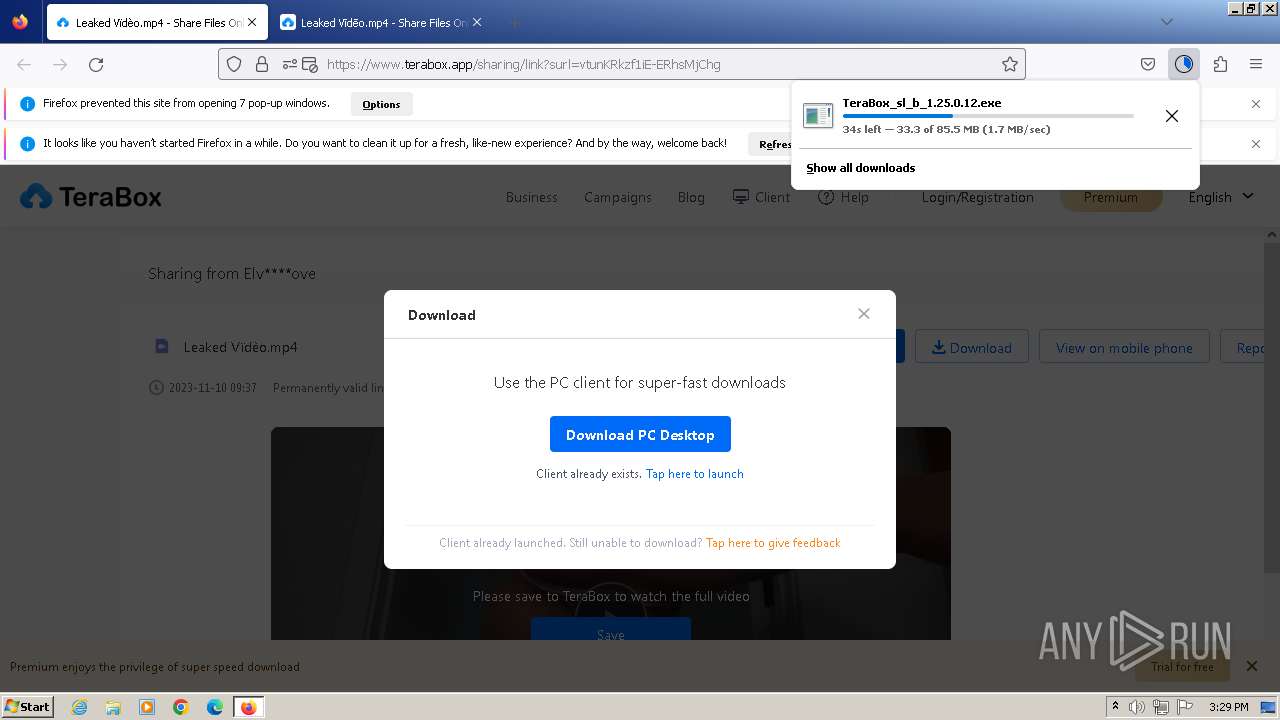Bookmark this page with the star icon
1280x720 pixels.
[x=1010, y=64]
